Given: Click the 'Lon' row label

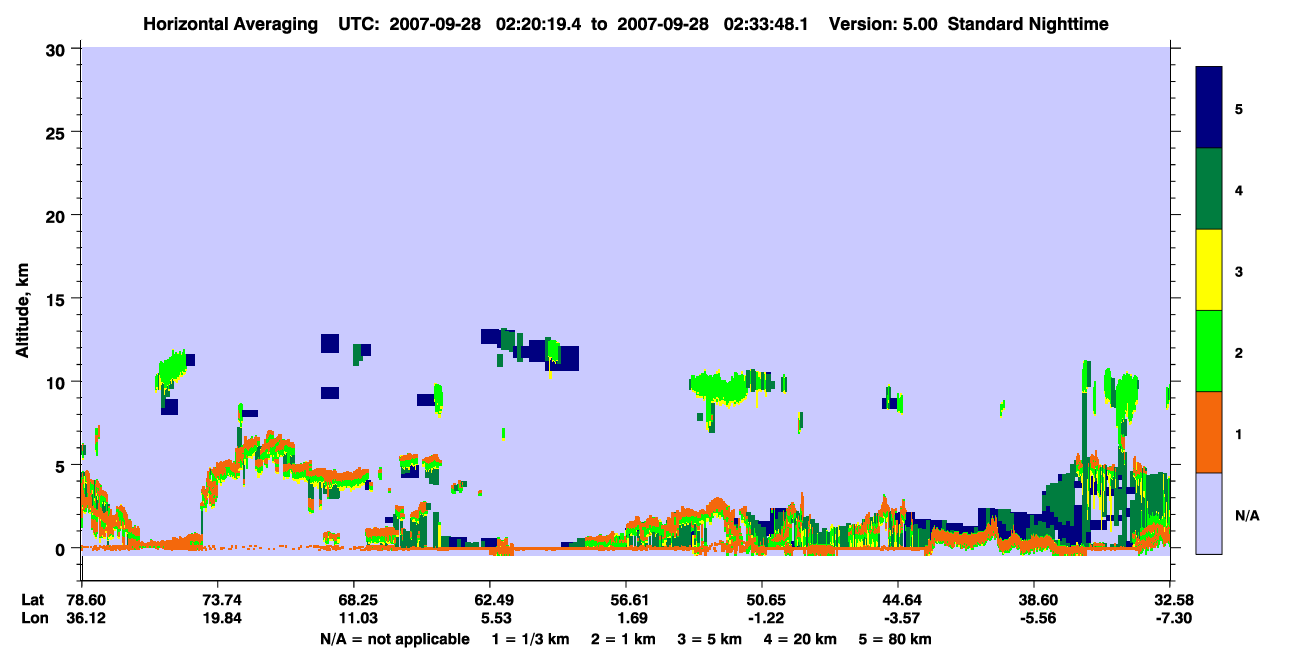Looking at the screenshot, I should 33,618.
